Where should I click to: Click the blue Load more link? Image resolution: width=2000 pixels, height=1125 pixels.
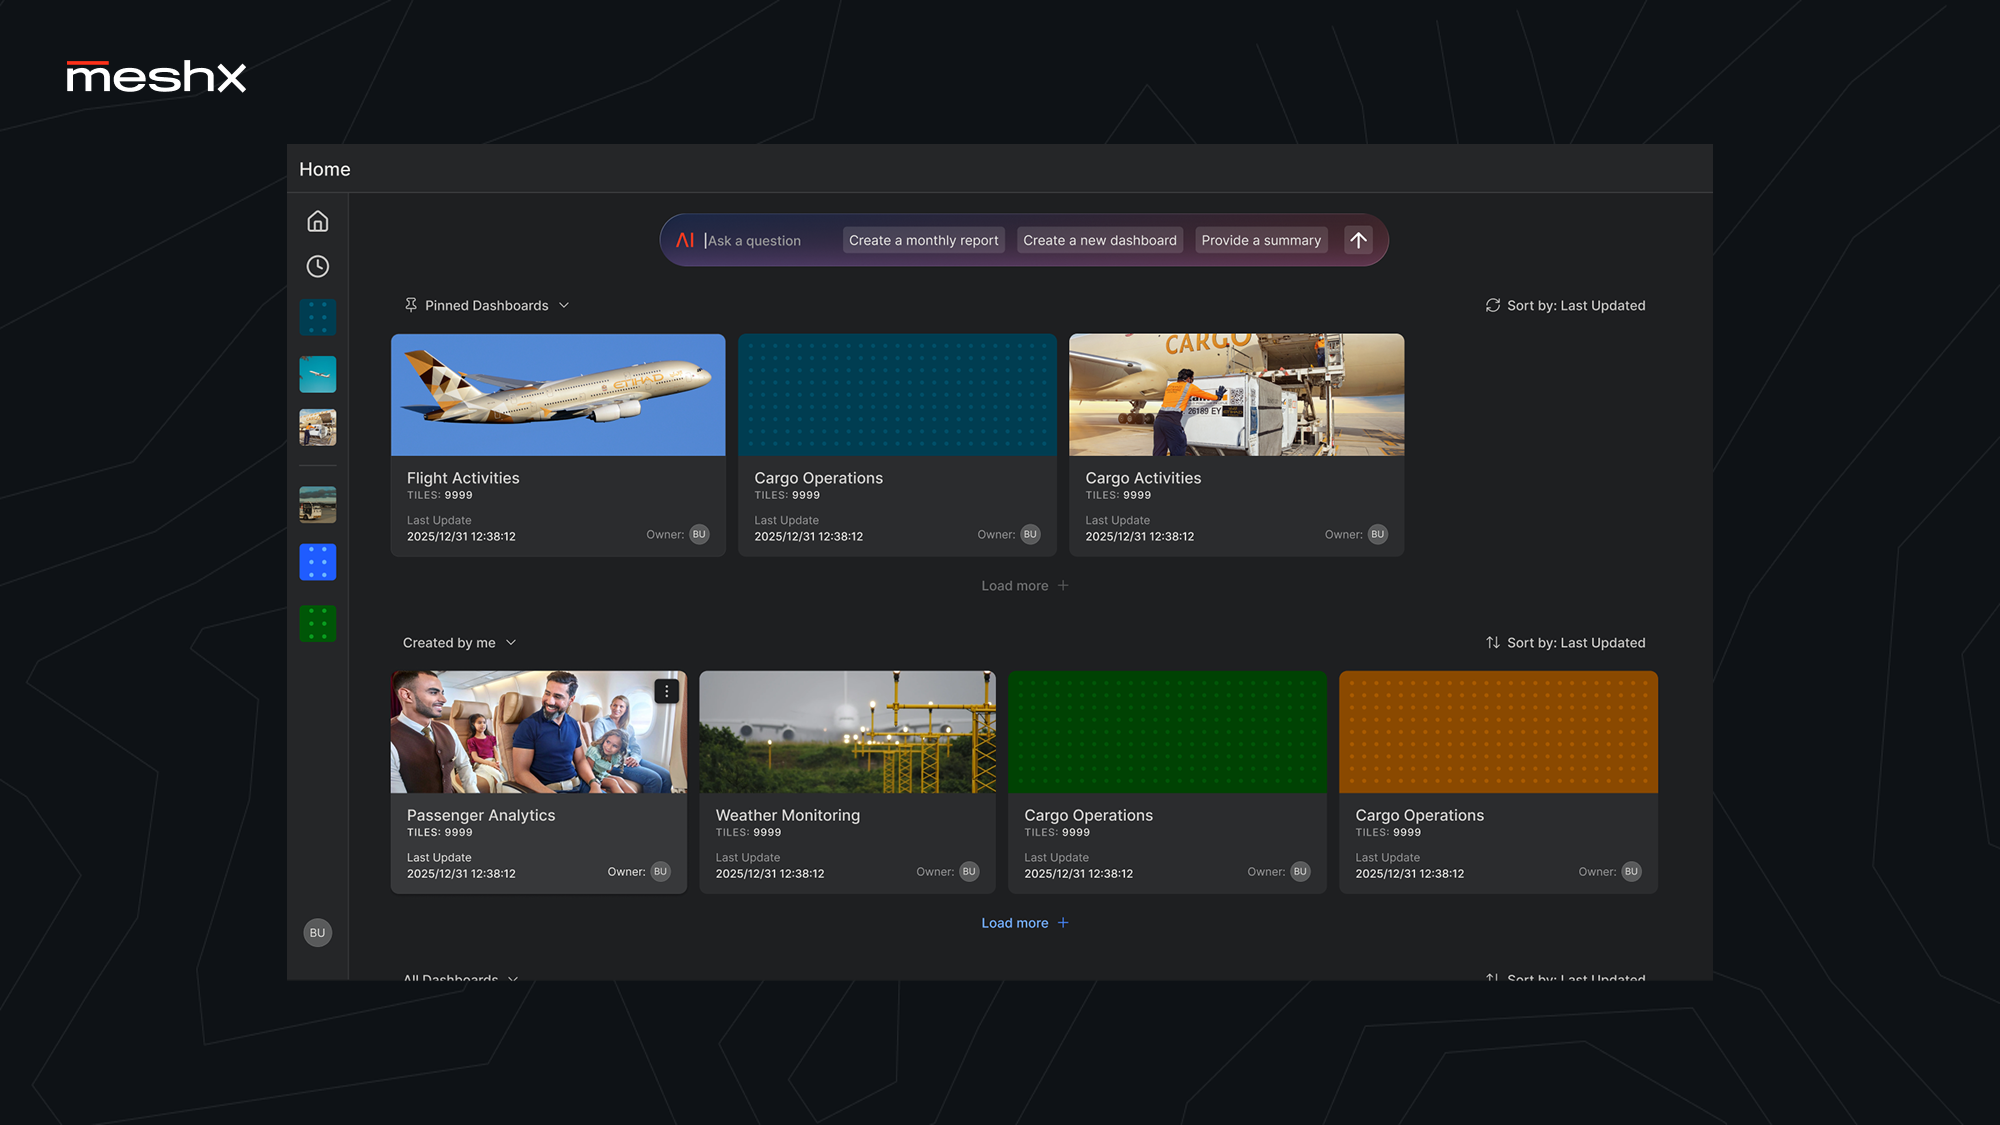pos(1015,923)
